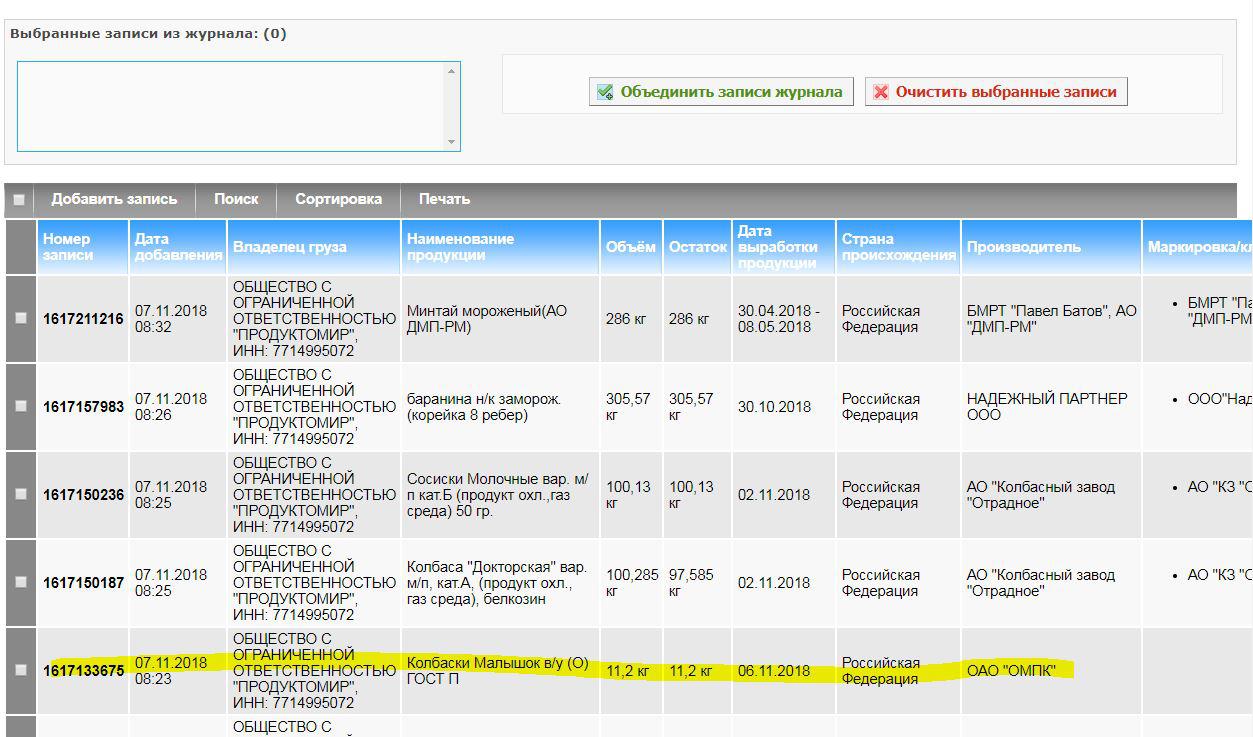Viewport: 1253px width, 737px height.
Task: Click the Дата добавления column header
Action: tap(178, 247)
